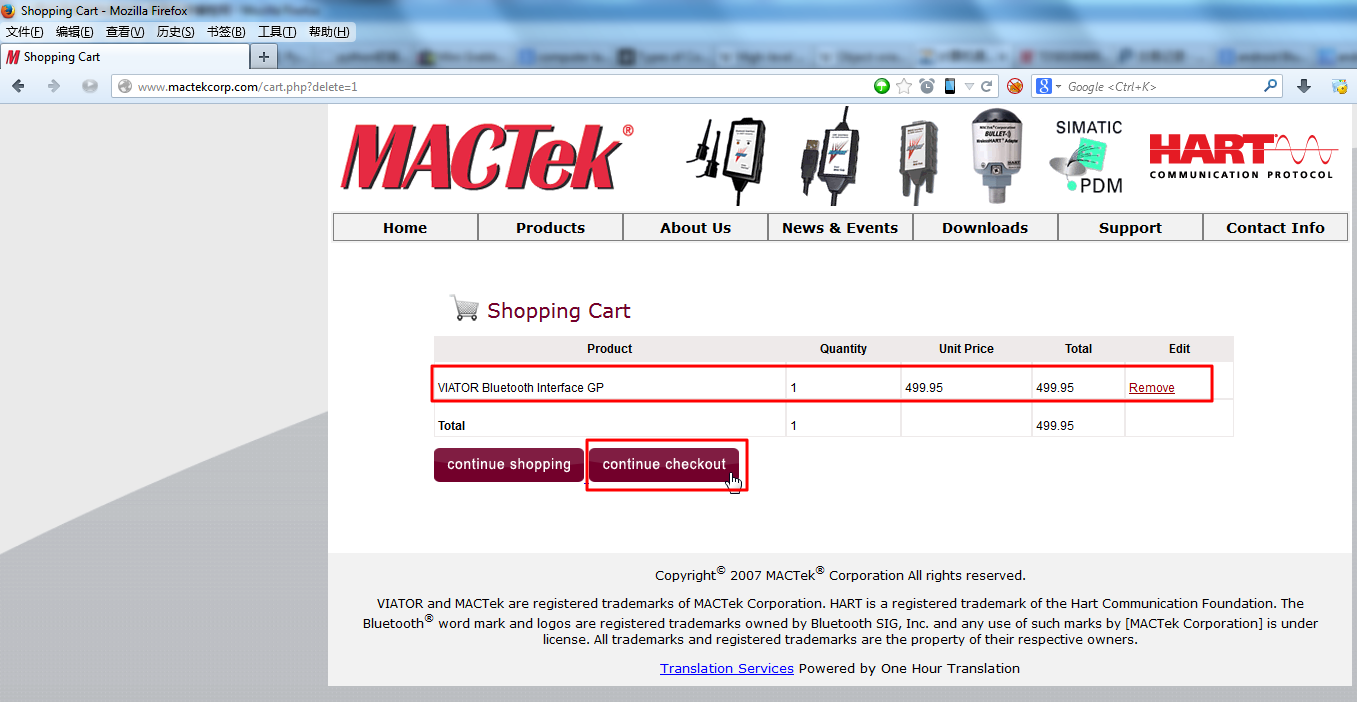Expand the address bar history dropdown arrow
Image resolution: width=1357 pixels, height=702 pixels.
[968, 87]
